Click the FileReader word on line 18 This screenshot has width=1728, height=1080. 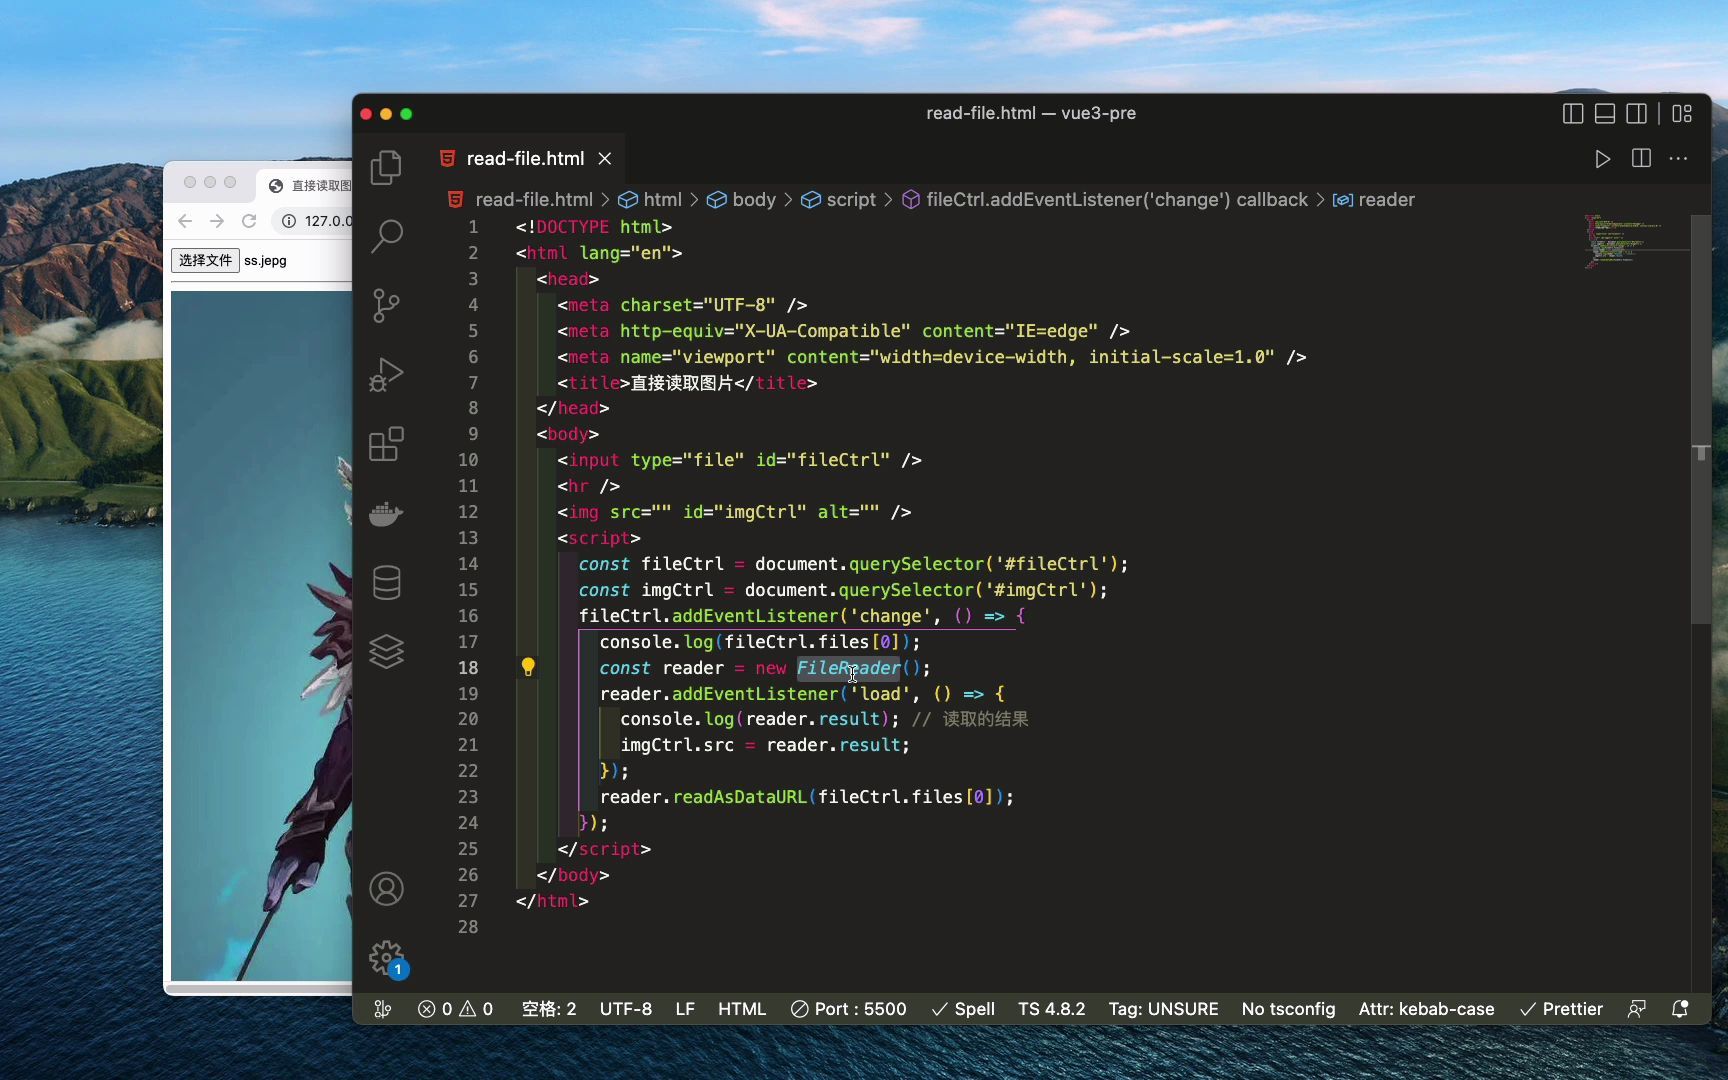[848, 667]
